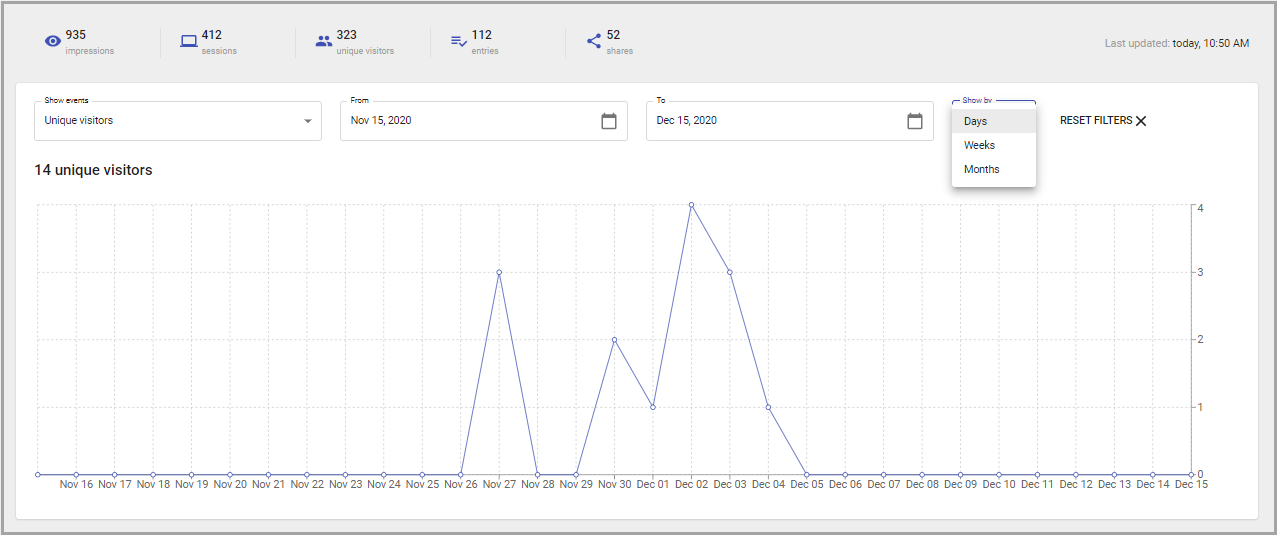Click the Nov 30 data point on chart
Image resolution: width=1277 pixels, height=535 pixels.
[x=614, y=340]
